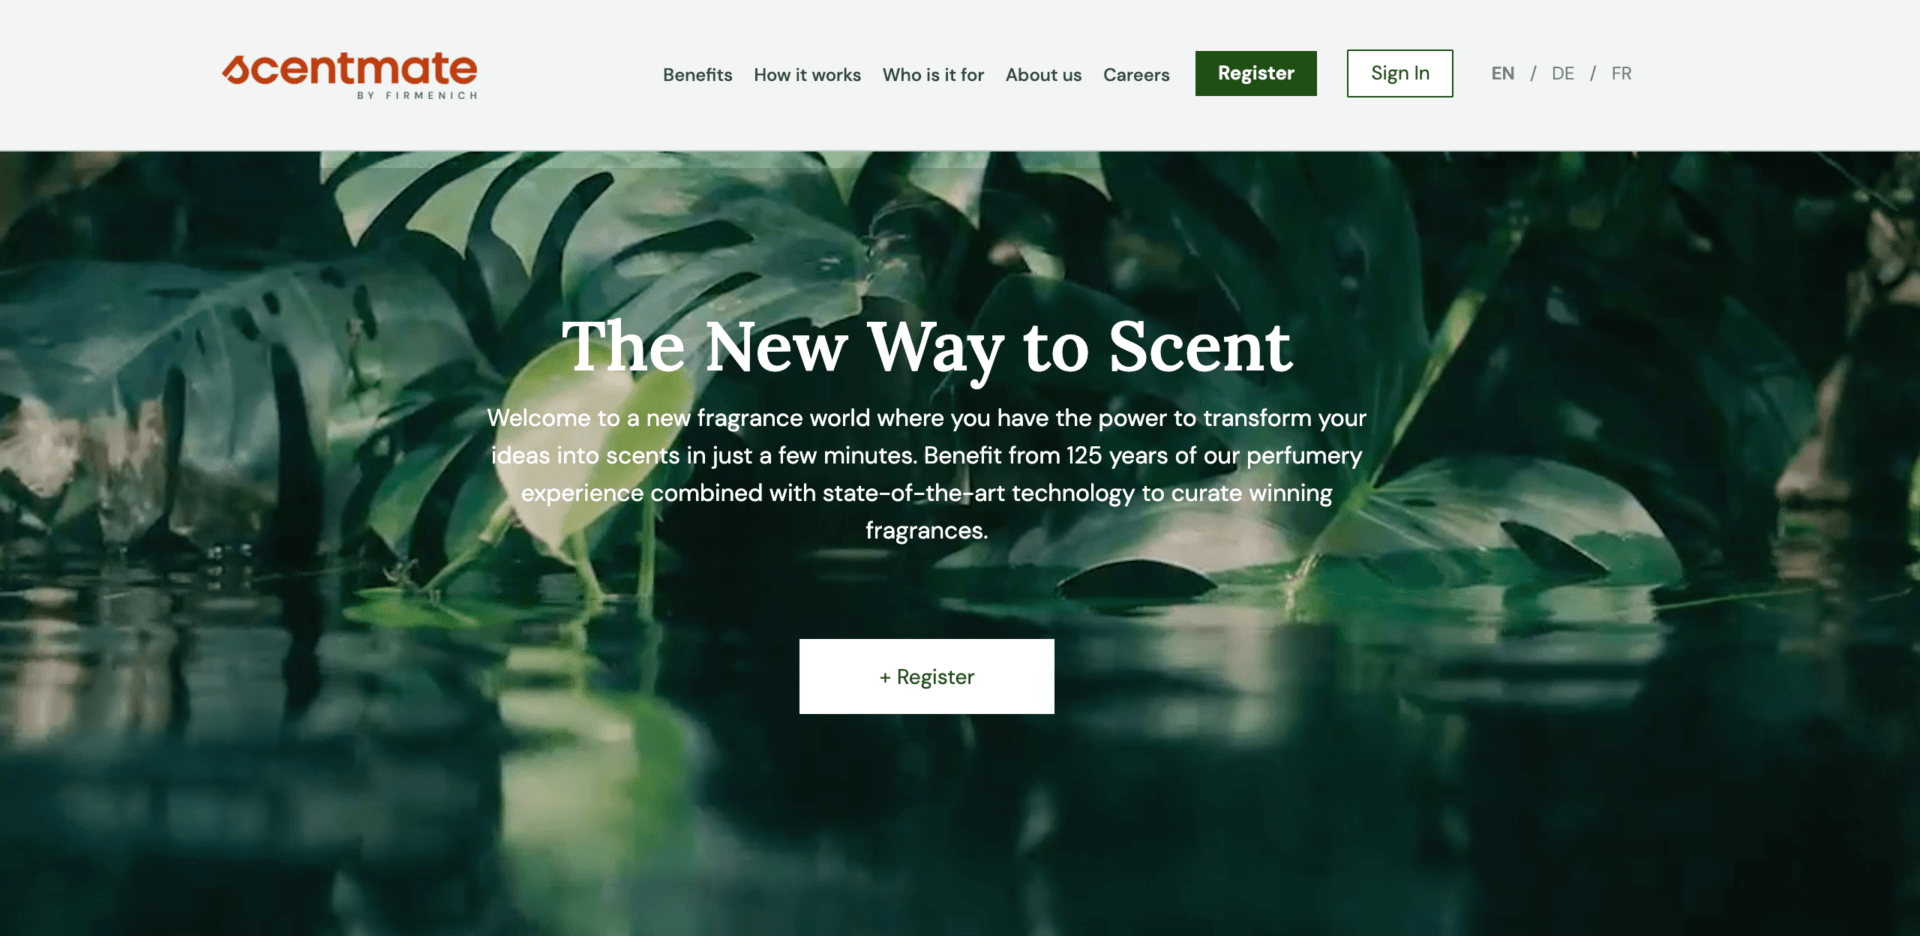Click the green Register button in the header
This screenshot has width=1920, height=936.
[x=1256, y=73]
